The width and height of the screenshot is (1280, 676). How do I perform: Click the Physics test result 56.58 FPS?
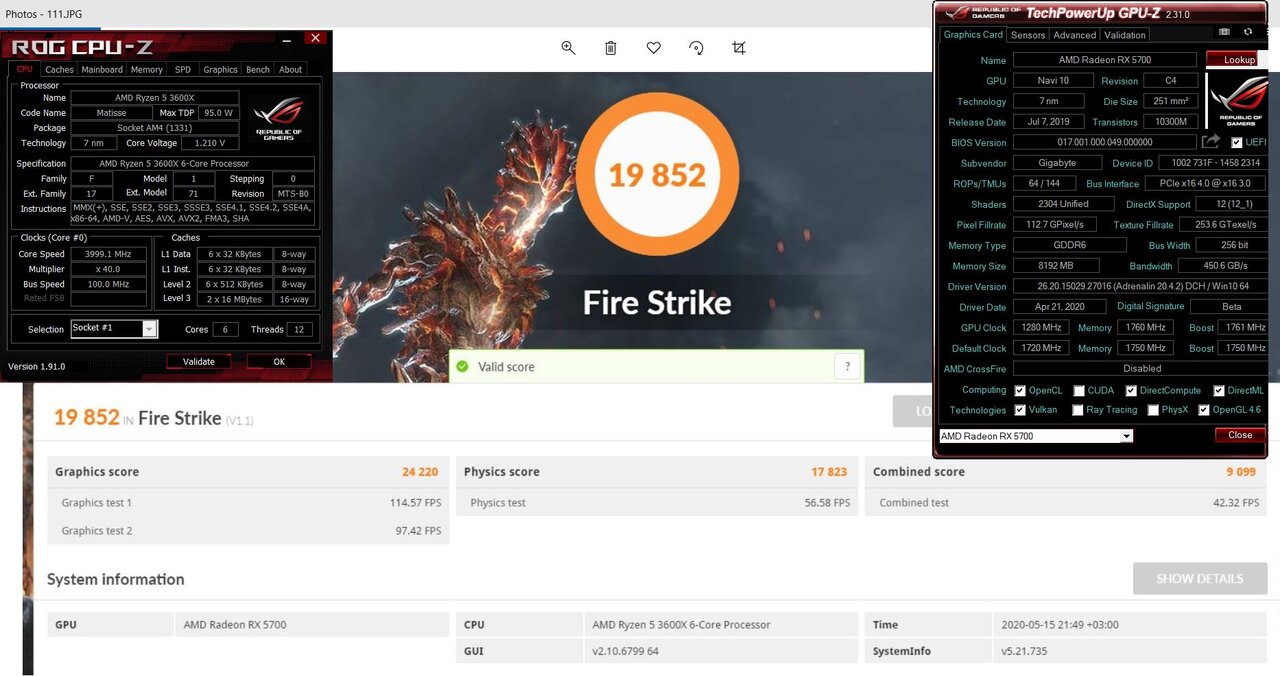827,503
